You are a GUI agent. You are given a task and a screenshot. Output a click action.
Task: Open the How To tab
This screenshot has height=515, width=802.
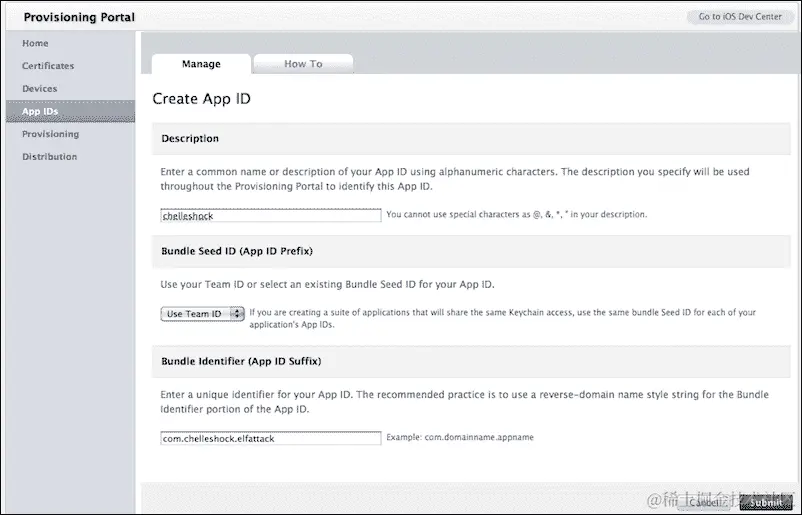pos(303,64)
